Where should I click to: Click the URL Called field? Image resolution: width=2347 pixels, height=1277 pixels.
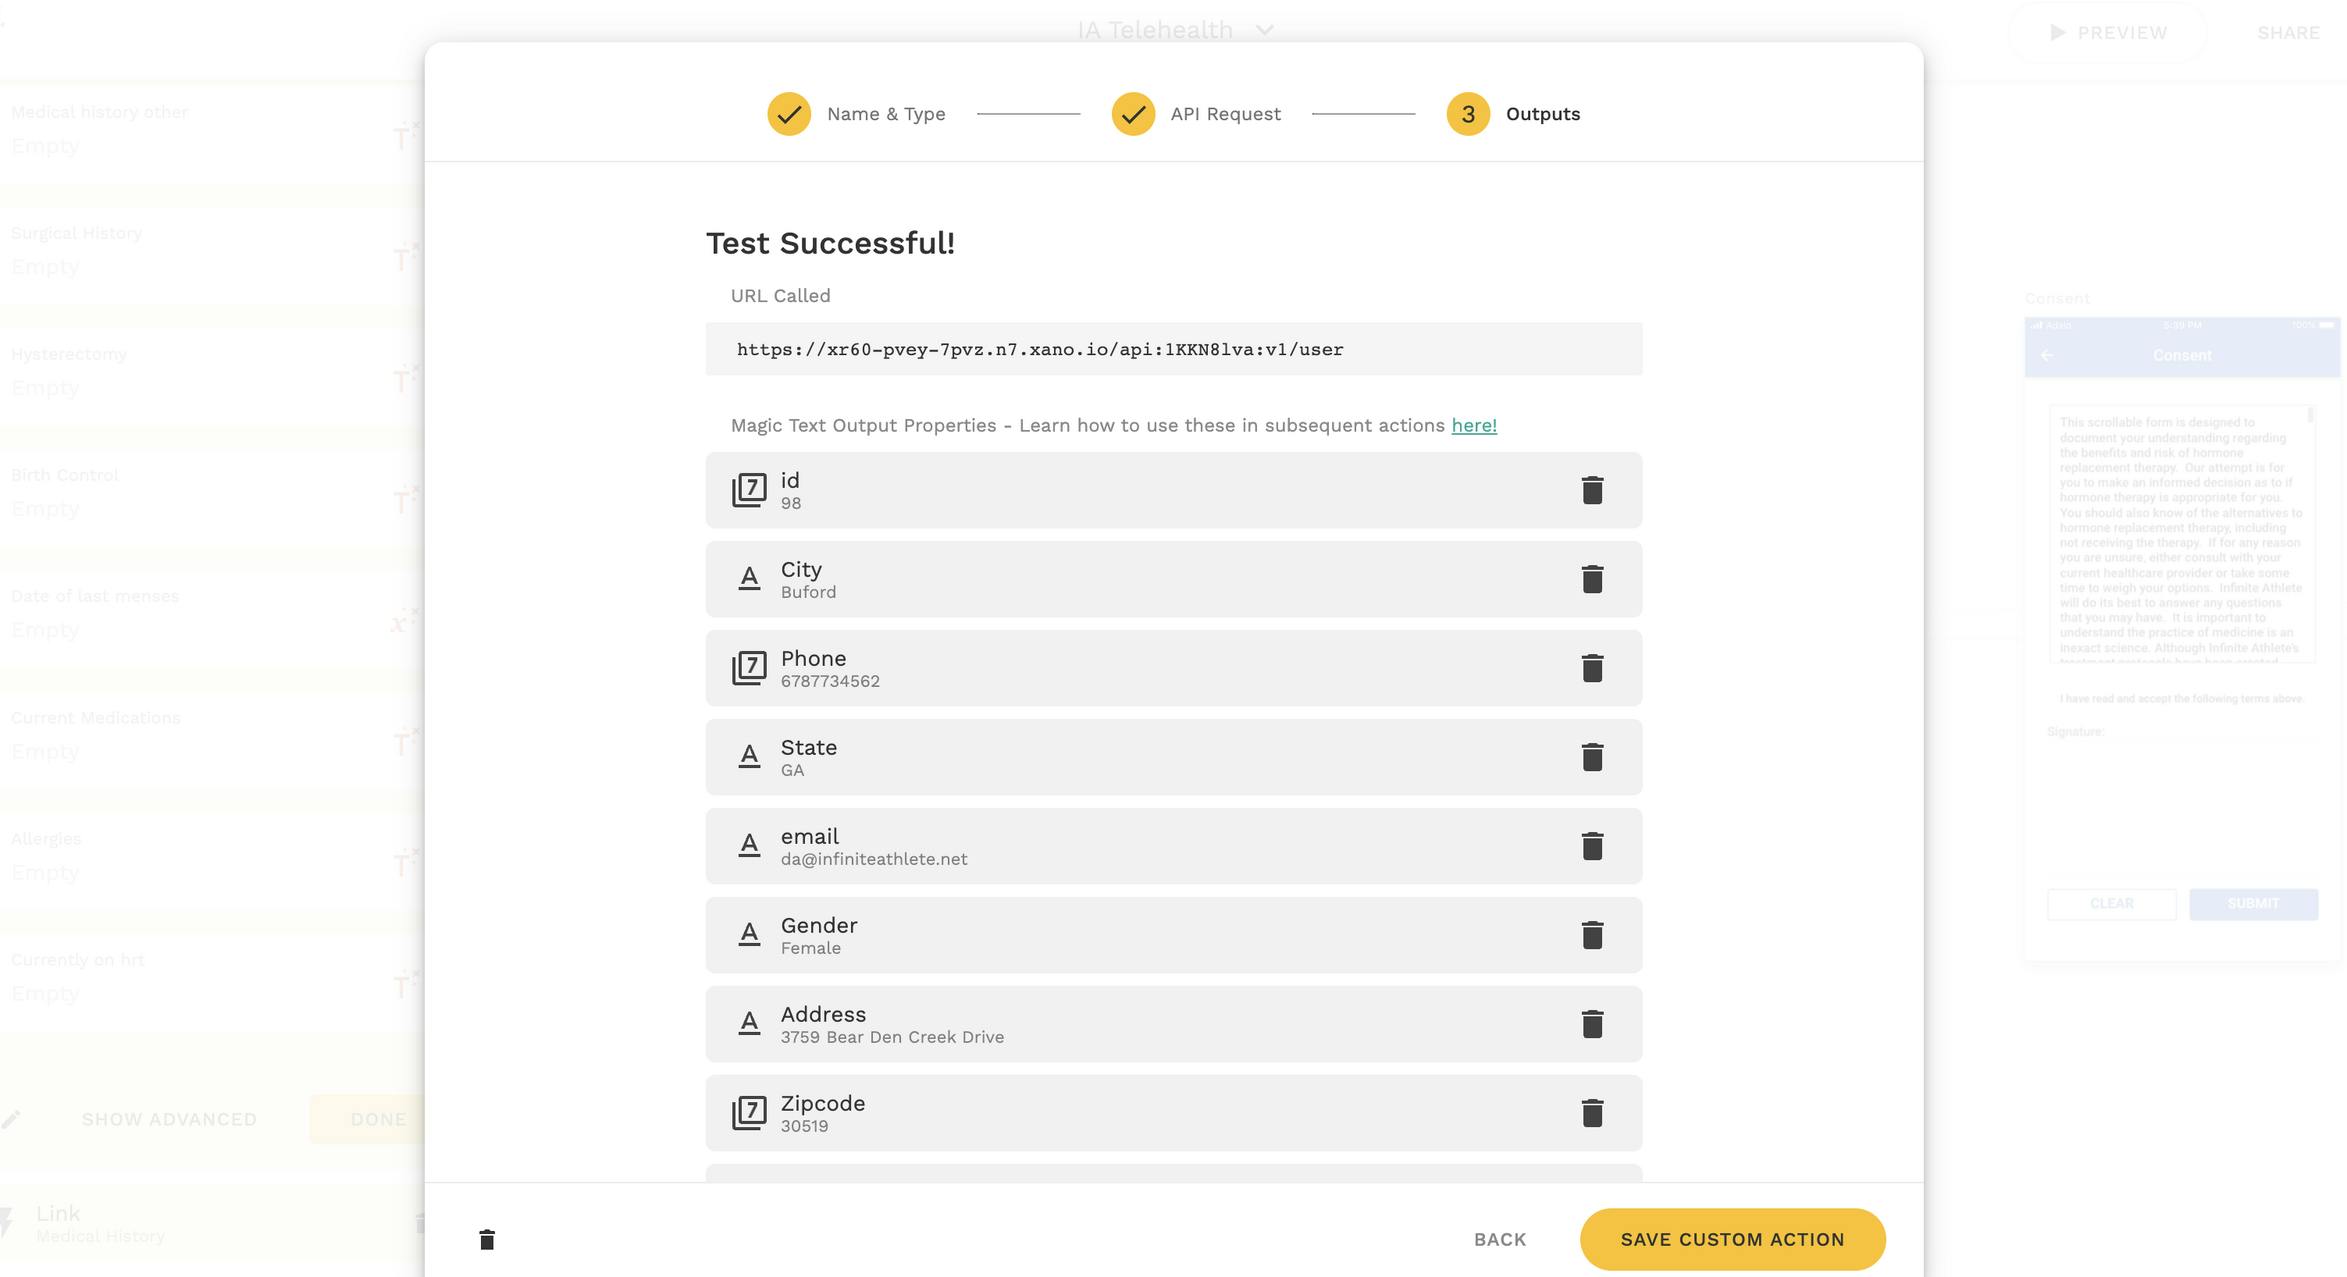pos(1173,349)
